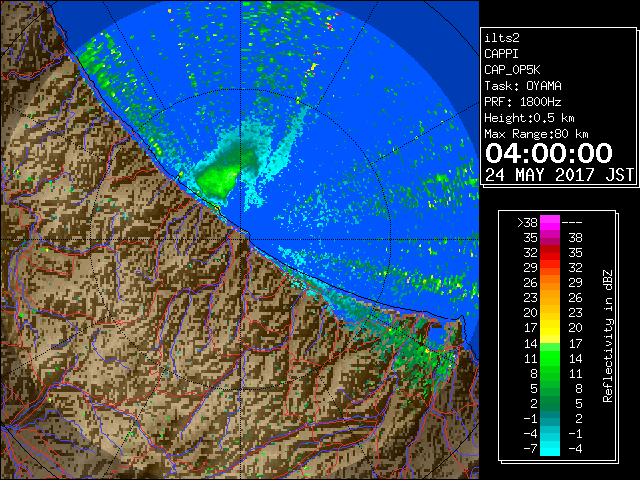Viewport: 640px width, 480px height.
Task: Select the 'Task: OYAMA' line
Action: point(523,86)
